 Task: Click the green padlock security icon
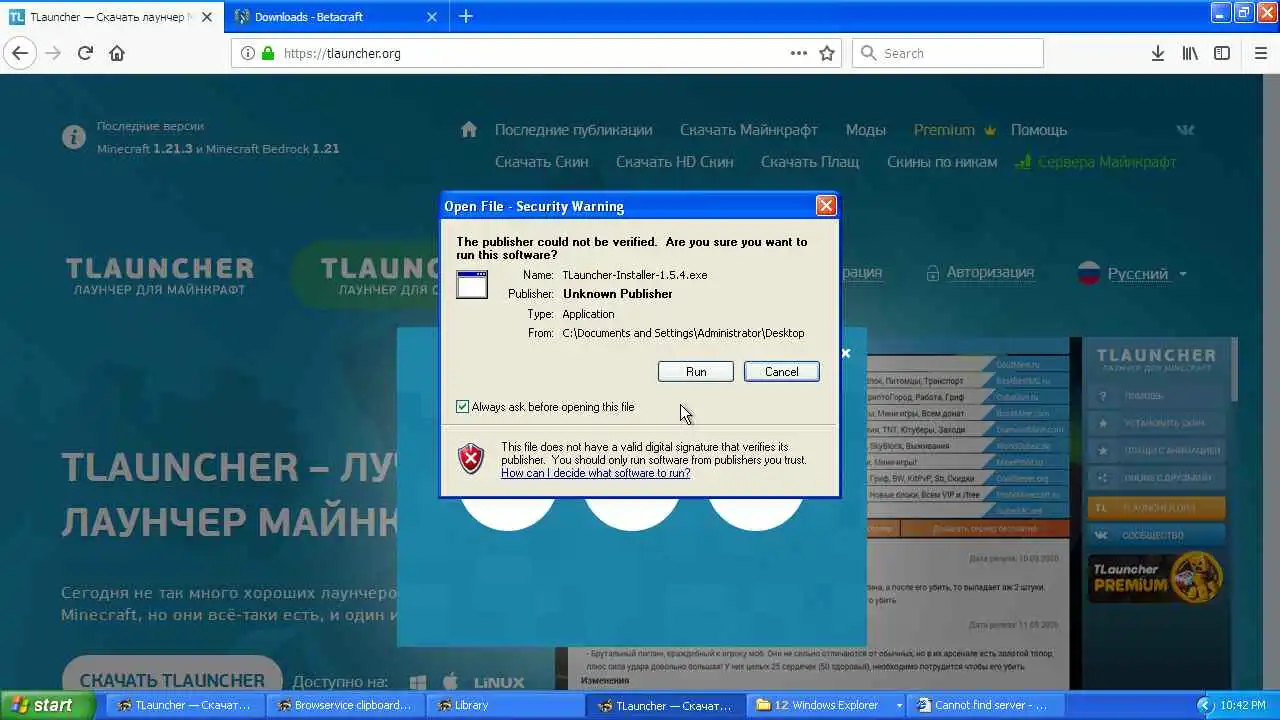click(268, 53)
